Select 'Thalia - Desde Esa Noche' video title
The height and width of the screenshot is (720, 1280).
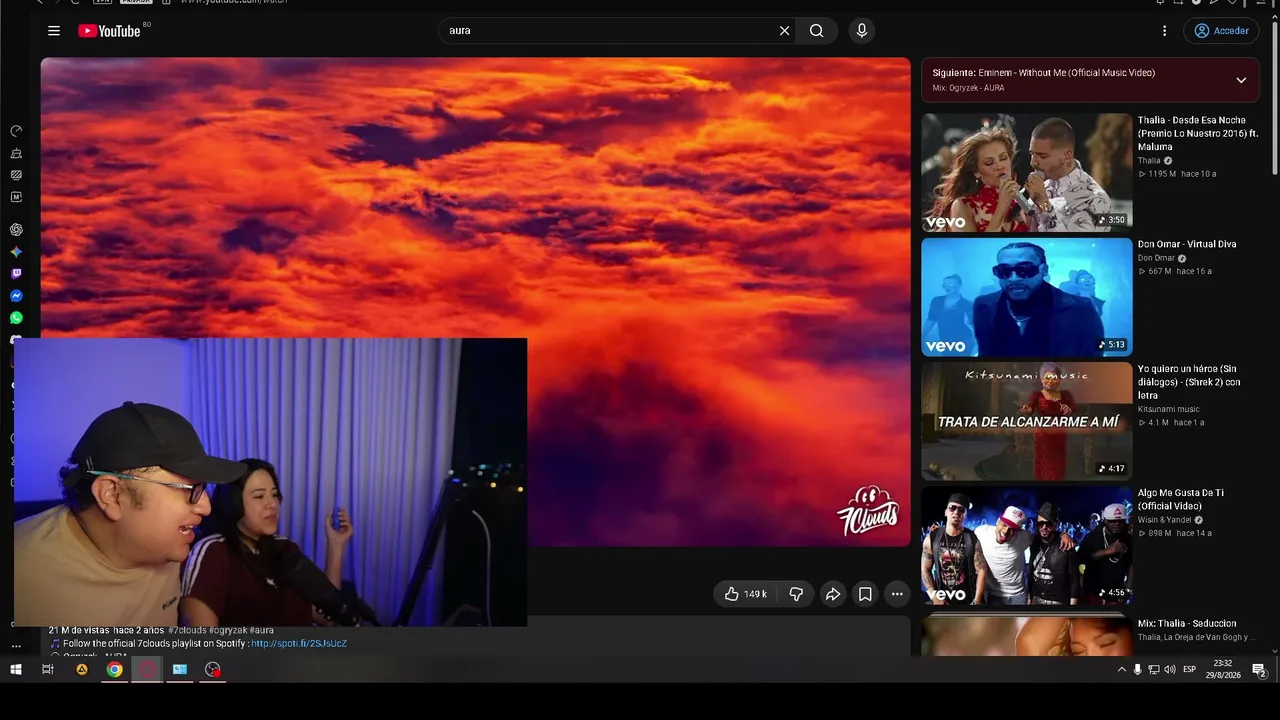click(x=1198, y=133)
